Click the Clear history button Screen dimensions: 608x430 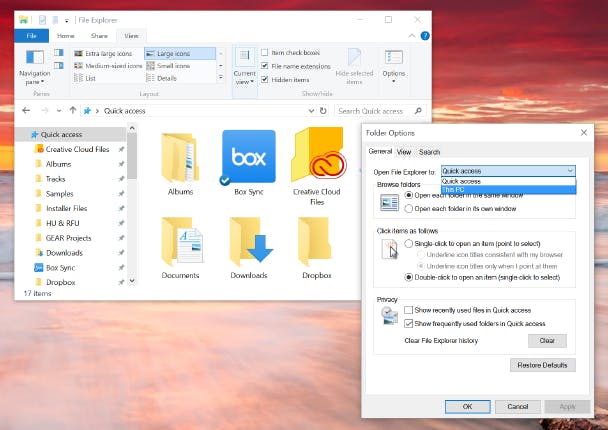pyautogui.click(x=547, y=340)
